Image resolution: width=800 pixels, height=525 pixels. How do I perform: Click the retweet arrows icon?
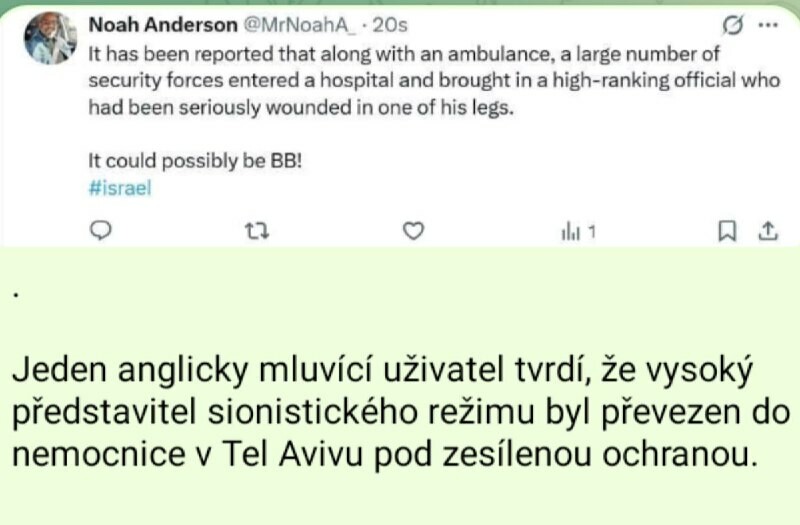pyautogui.click(x=257, y=232)
